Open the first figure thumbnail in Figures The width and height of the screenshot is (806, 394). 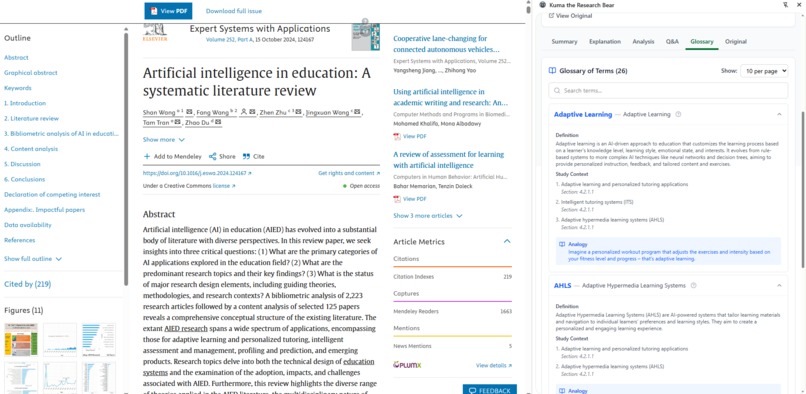(21, 339)
